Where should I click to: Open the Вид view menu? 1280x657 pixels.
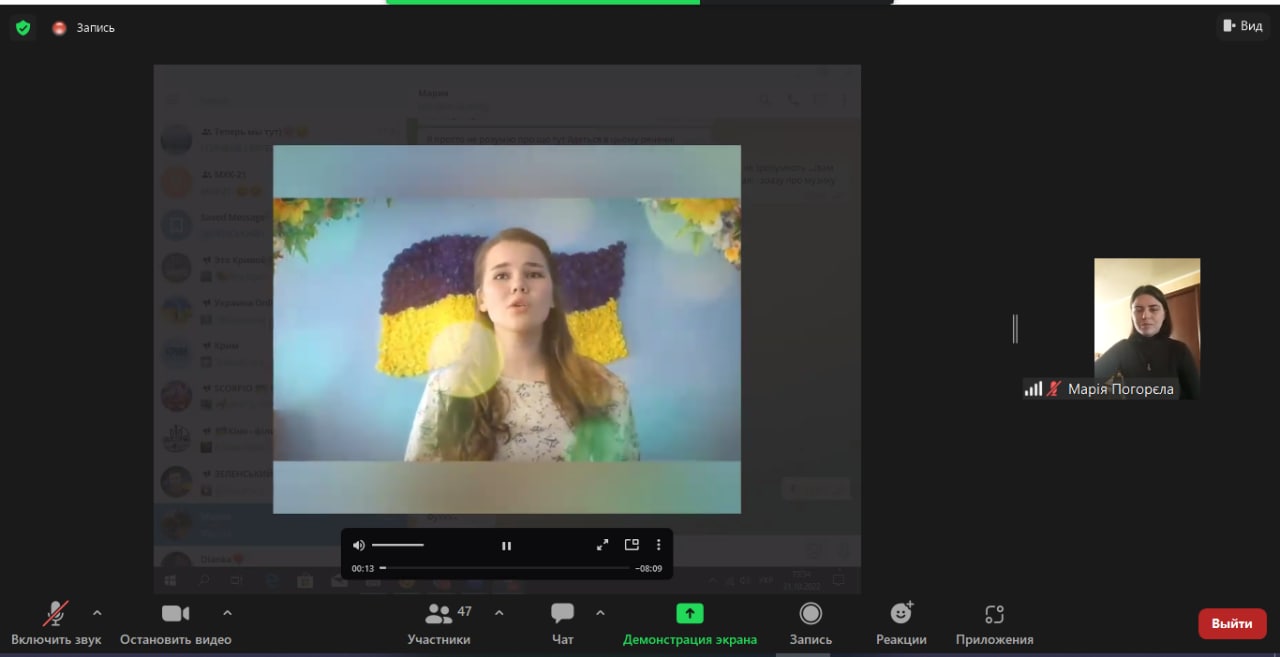click(x=1242, y=26)
